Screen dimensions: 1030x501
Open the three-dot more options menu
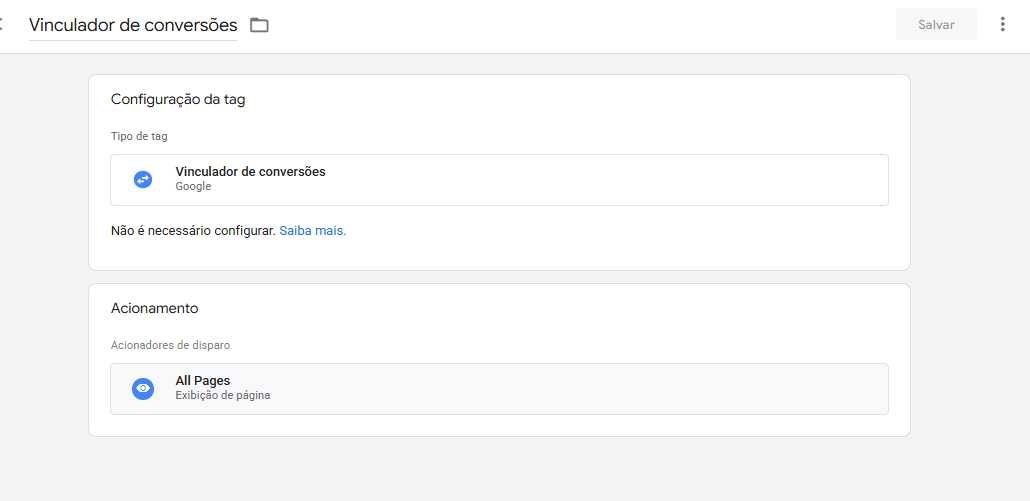click(1003, 24)
